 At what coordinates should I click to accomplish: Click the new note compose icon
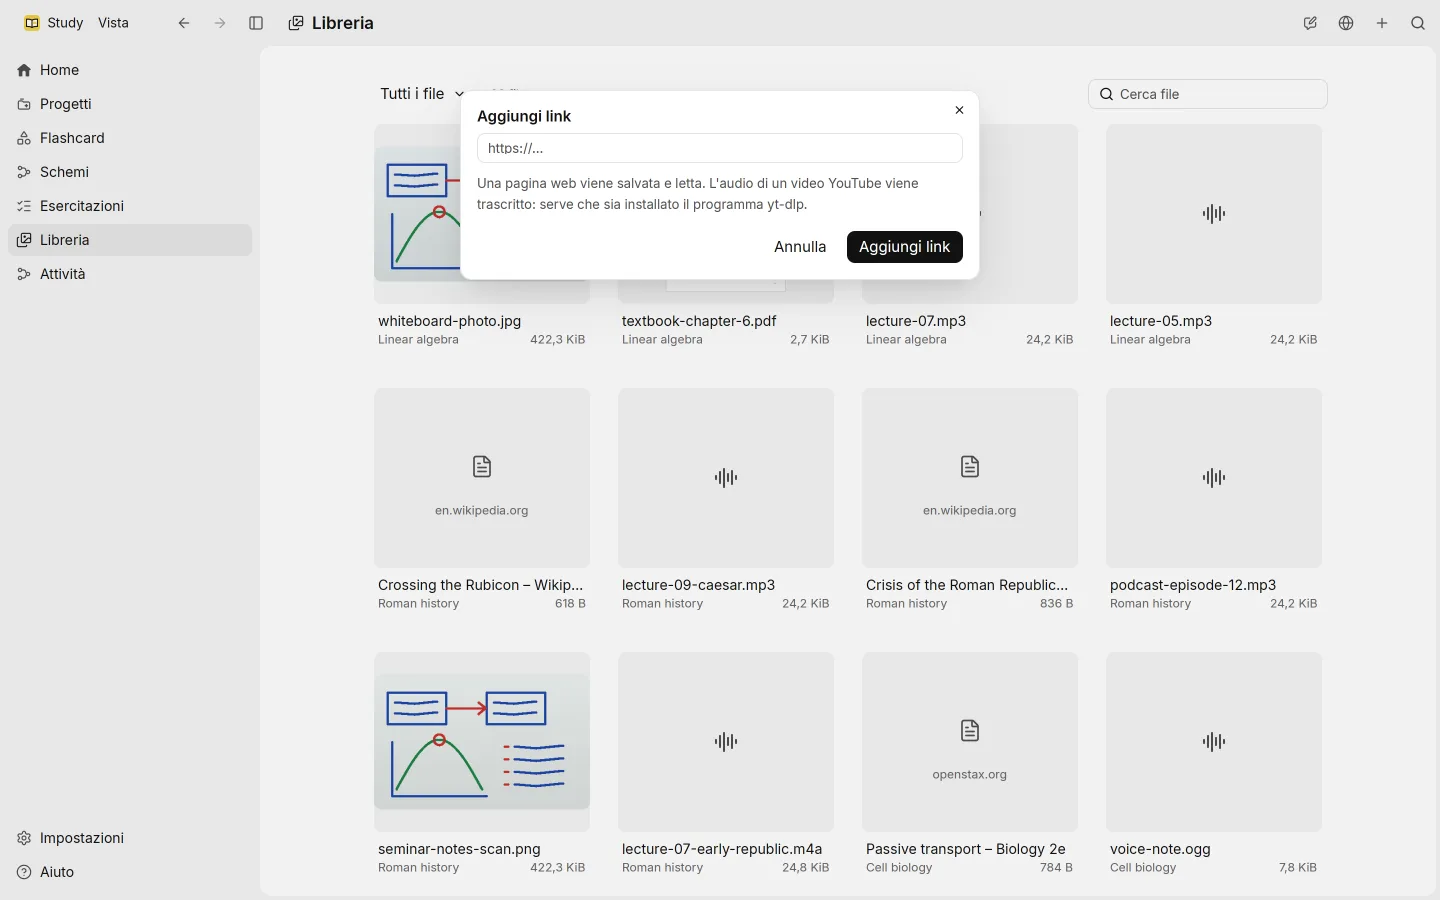pos(1310,23)
